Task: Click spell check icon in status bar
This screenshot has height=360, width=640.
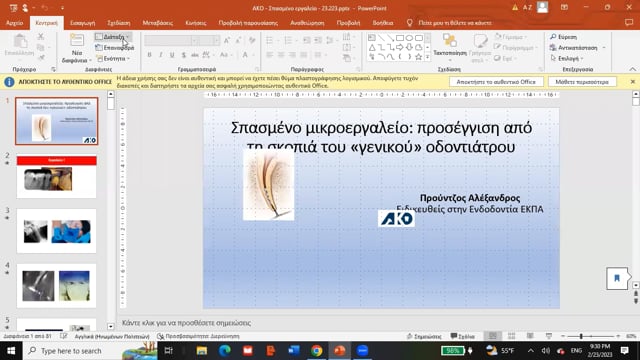Action: 63,336
